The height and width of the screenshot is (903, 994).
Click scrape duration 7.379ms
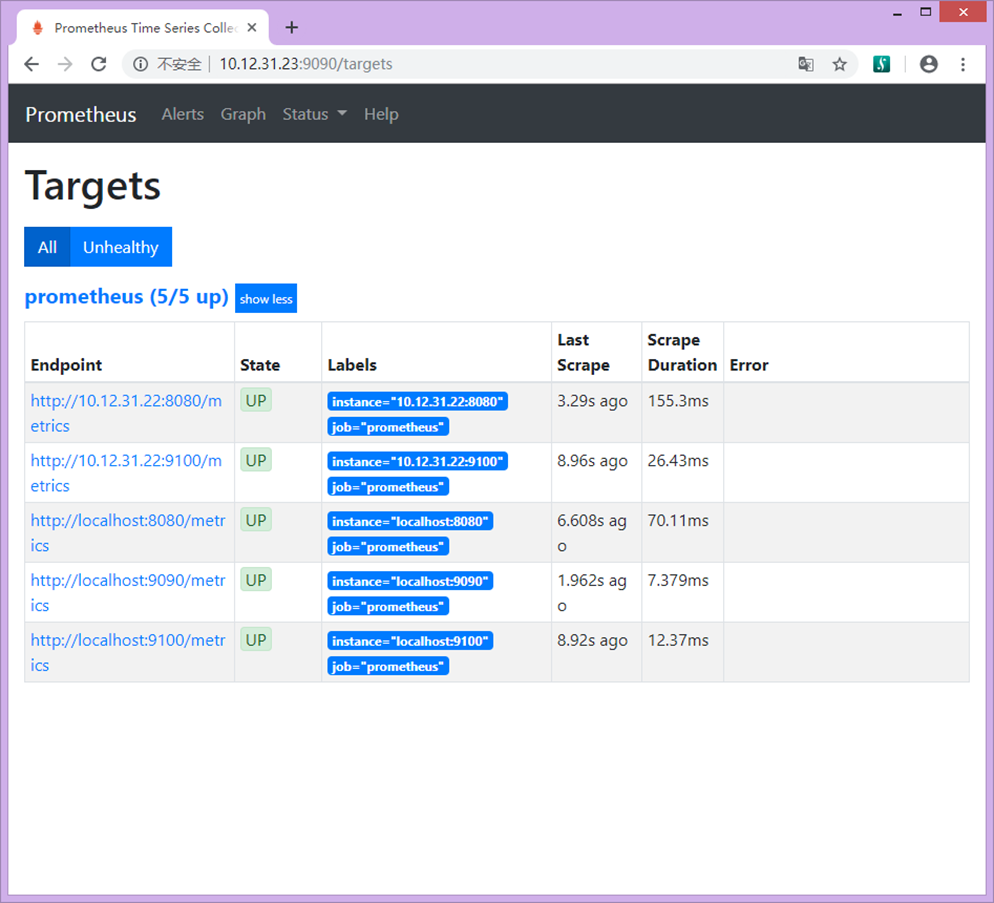pos(678,580)
